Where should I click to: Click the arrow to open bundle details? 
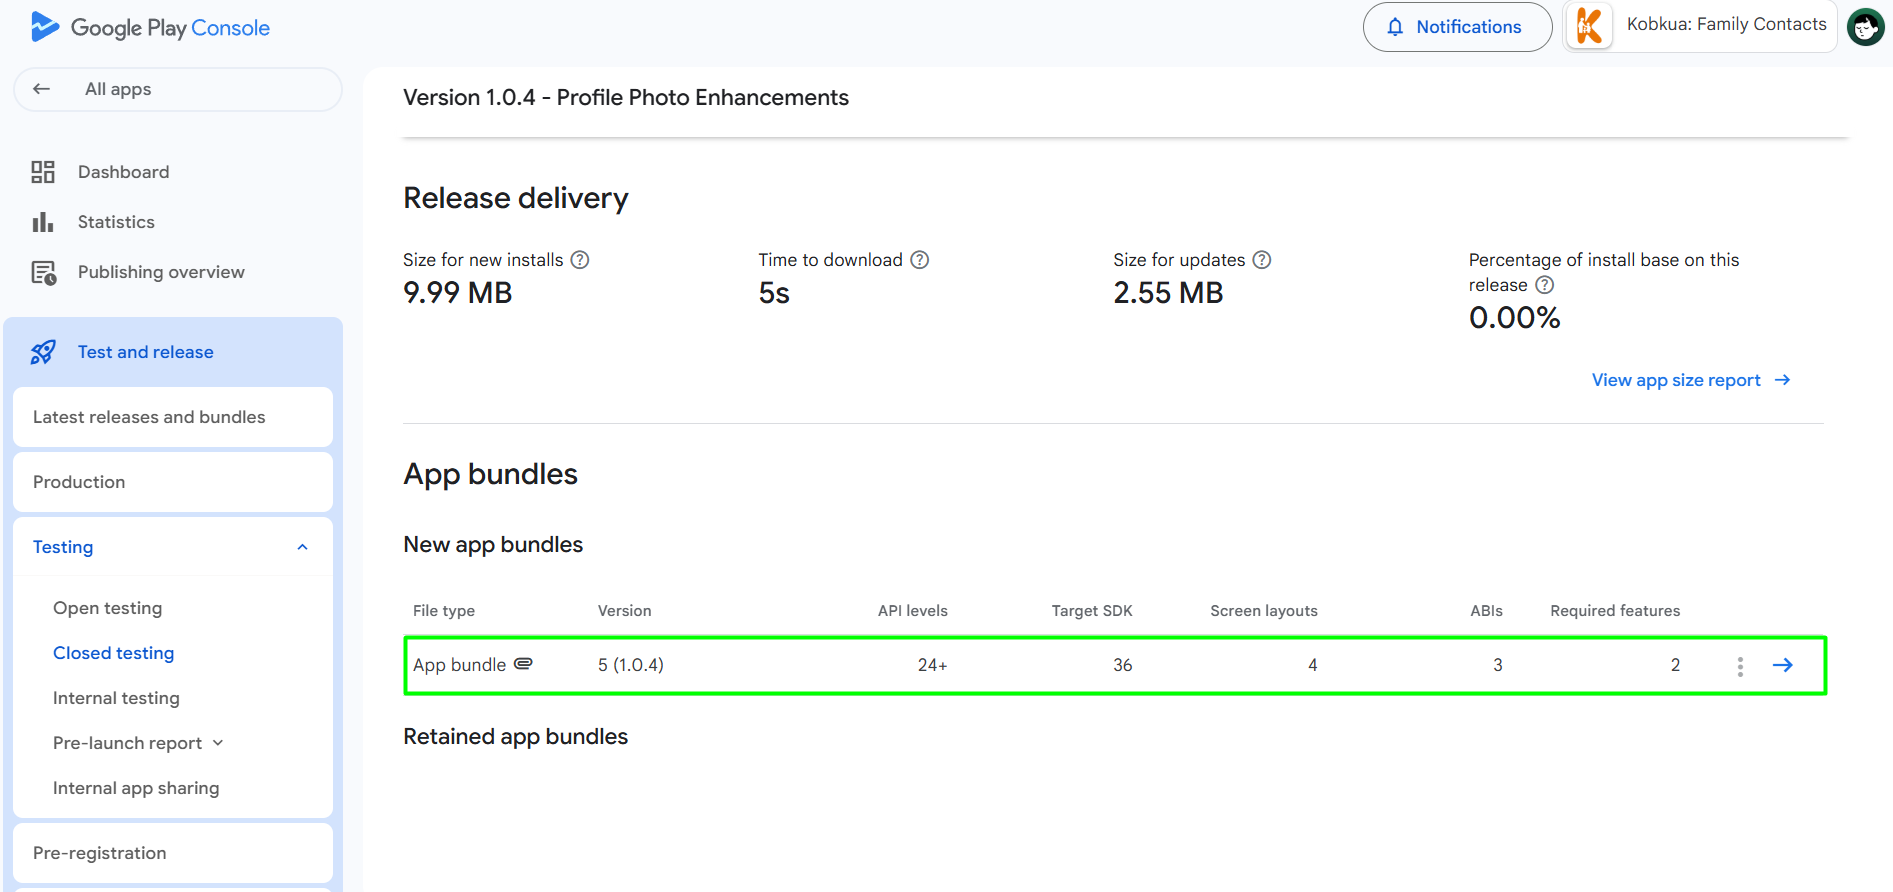click(x=1782, y=665)
